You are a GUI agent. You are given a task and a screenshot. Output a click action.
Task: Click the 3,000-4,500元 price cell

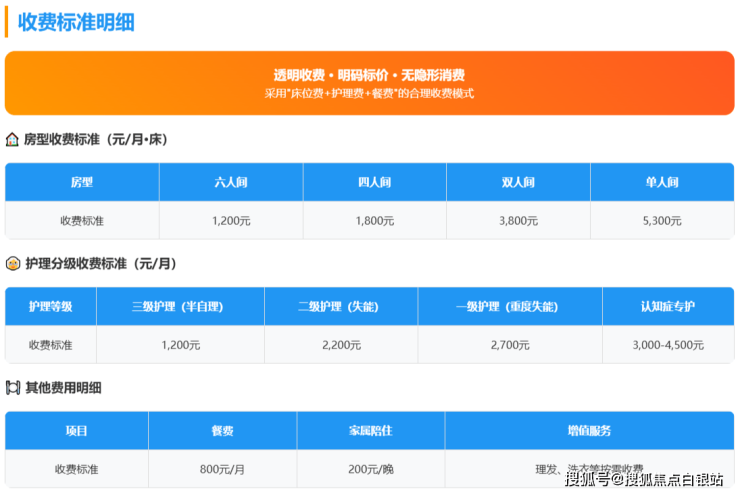click(668, 344)
